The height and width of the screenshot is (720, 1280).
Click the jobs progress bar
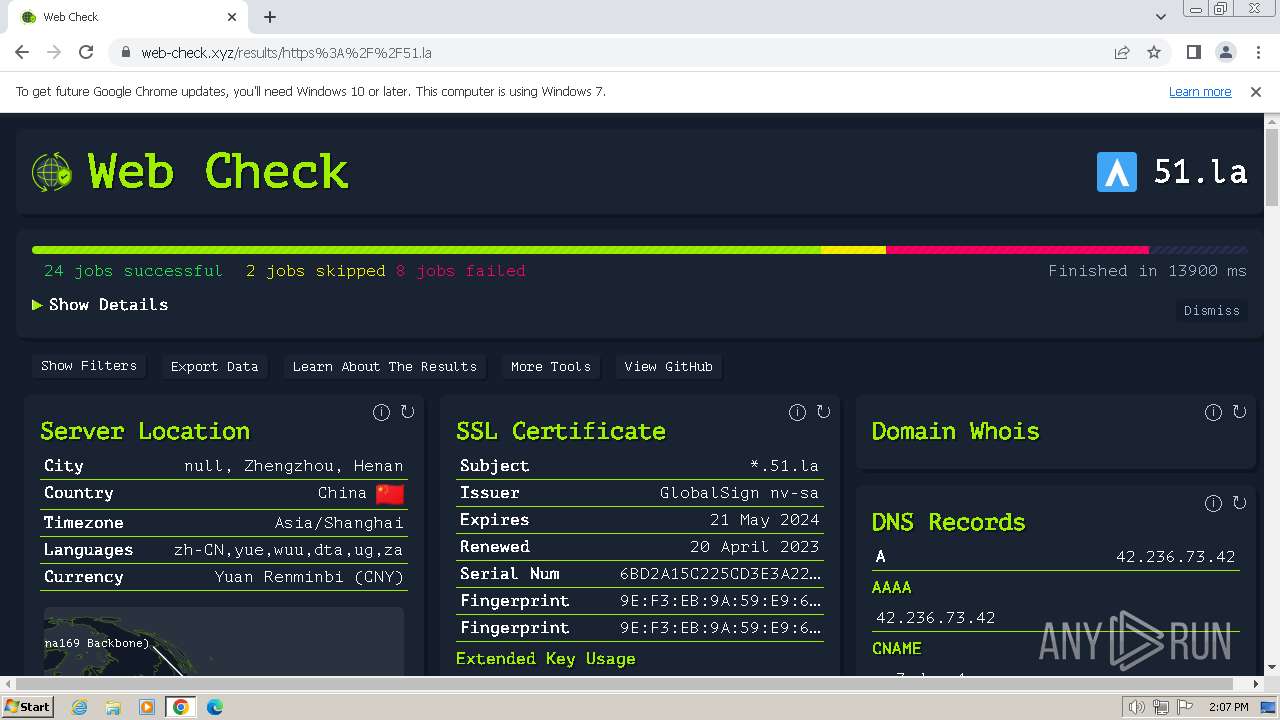(639, 250)
